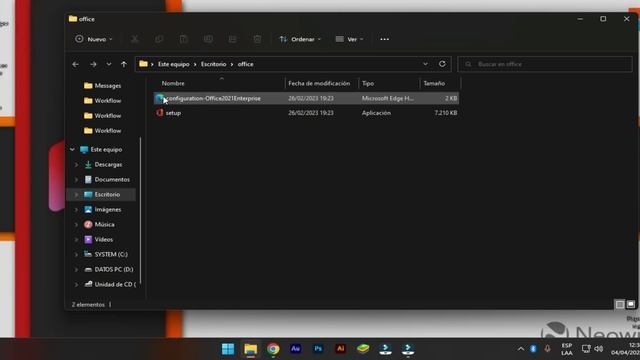Click the Rename icon in toolbar
The image size is (640, 360).
point(208,39)
